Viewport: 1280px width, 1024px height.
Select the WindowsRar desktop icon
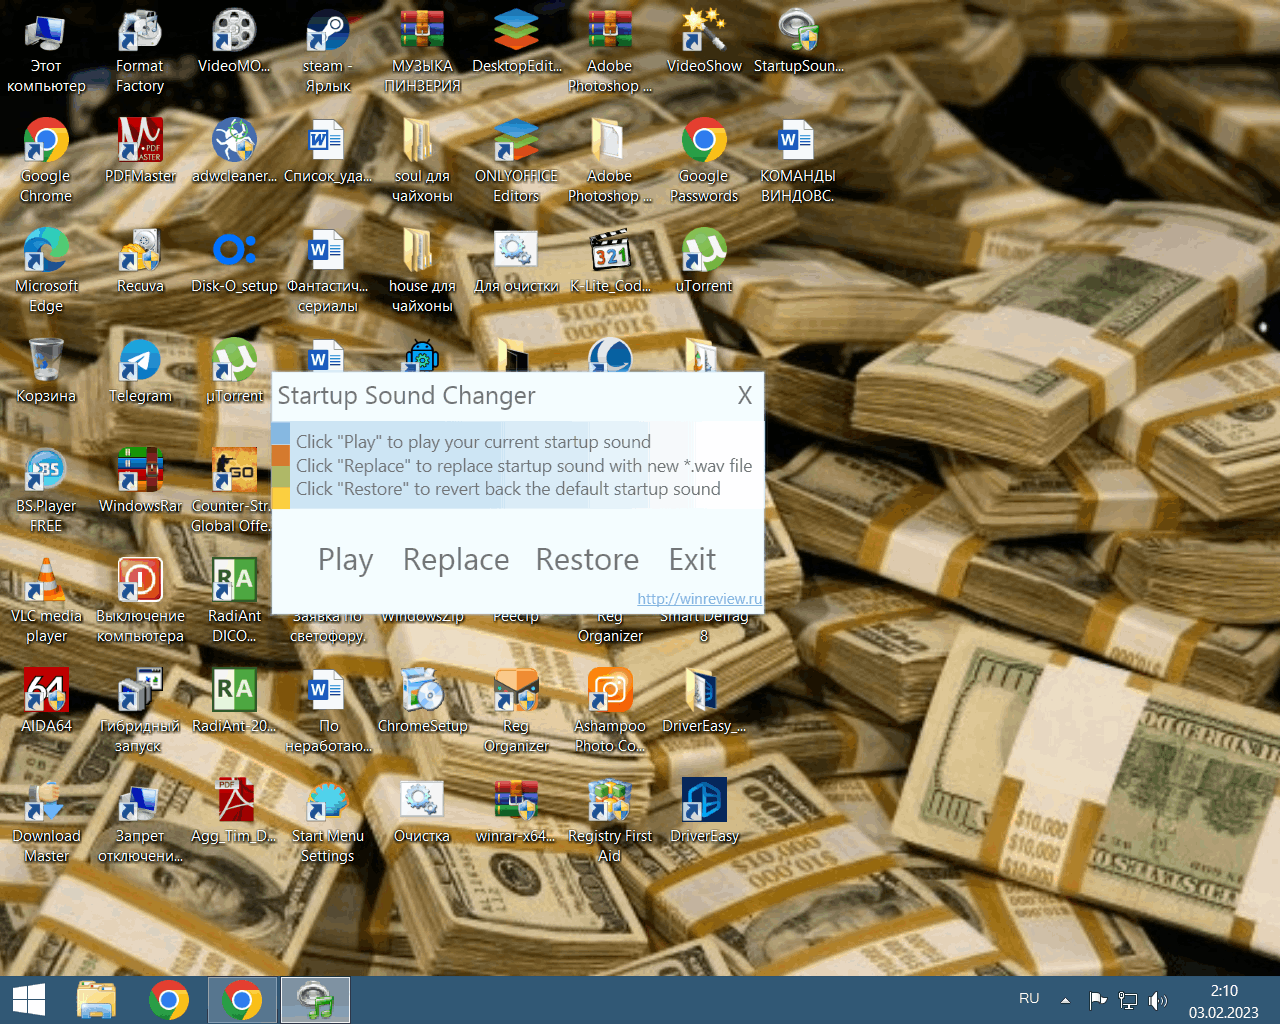(140, 482)
